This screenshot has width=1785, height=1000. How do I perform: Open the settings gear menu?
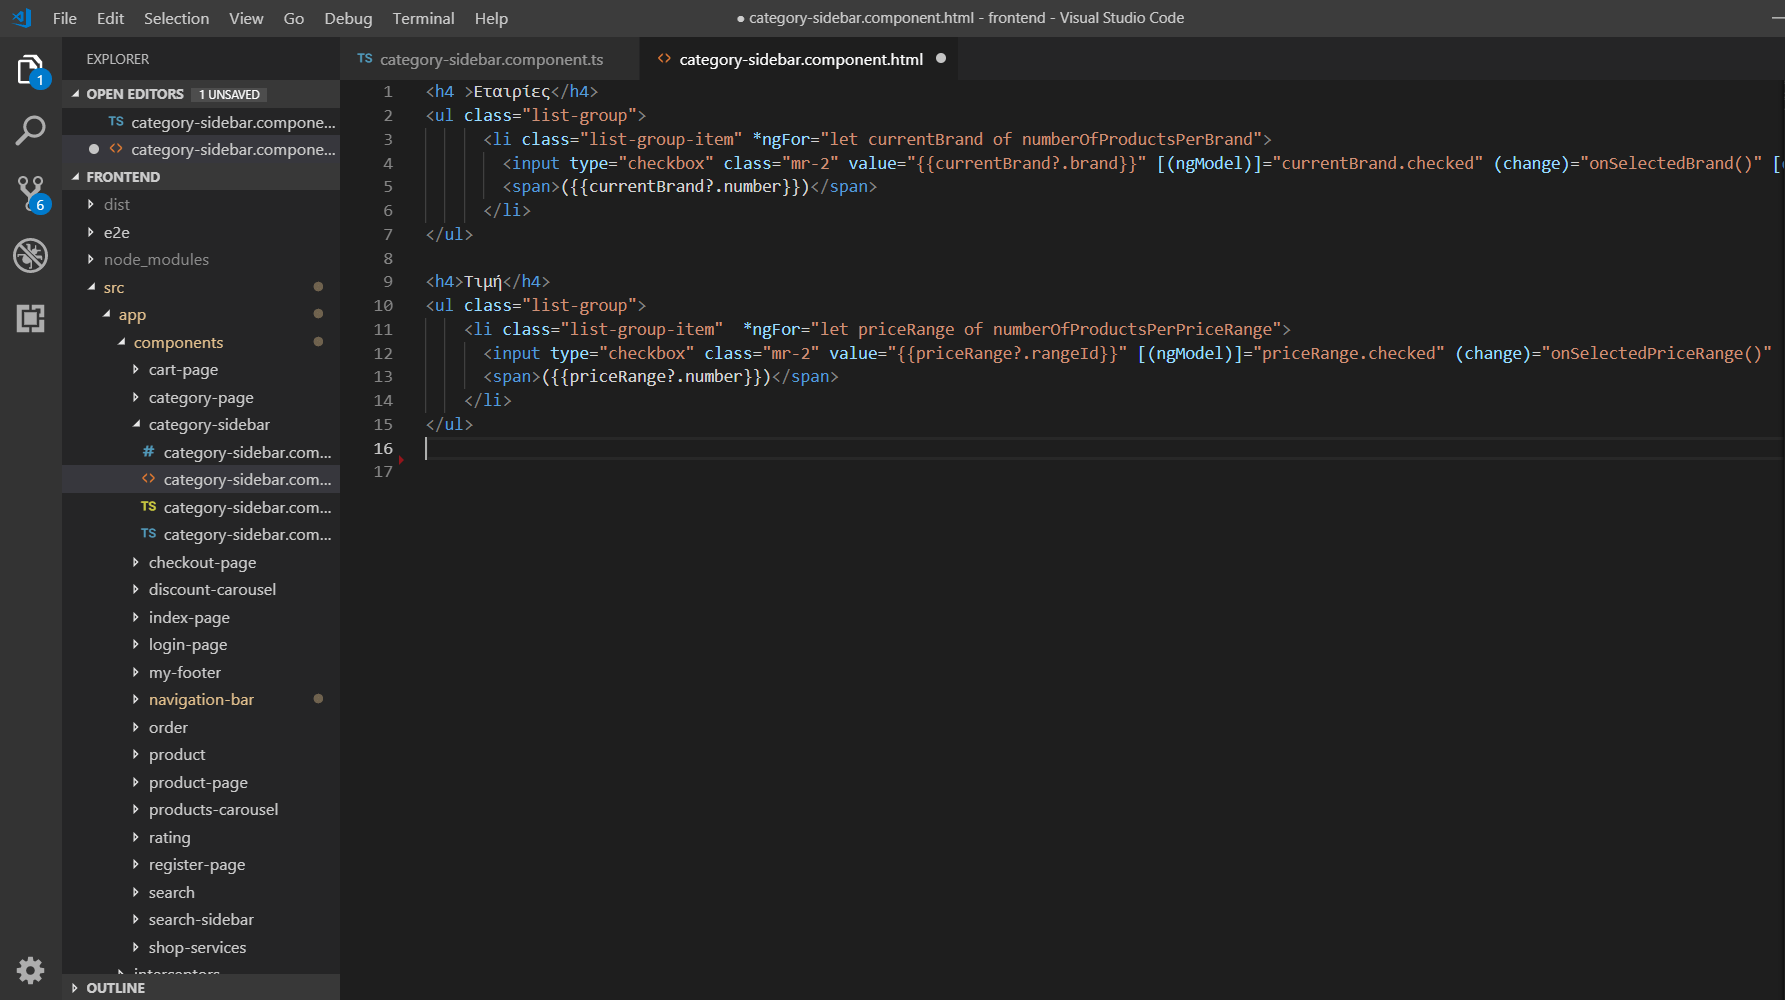click(x=31, y=970)
